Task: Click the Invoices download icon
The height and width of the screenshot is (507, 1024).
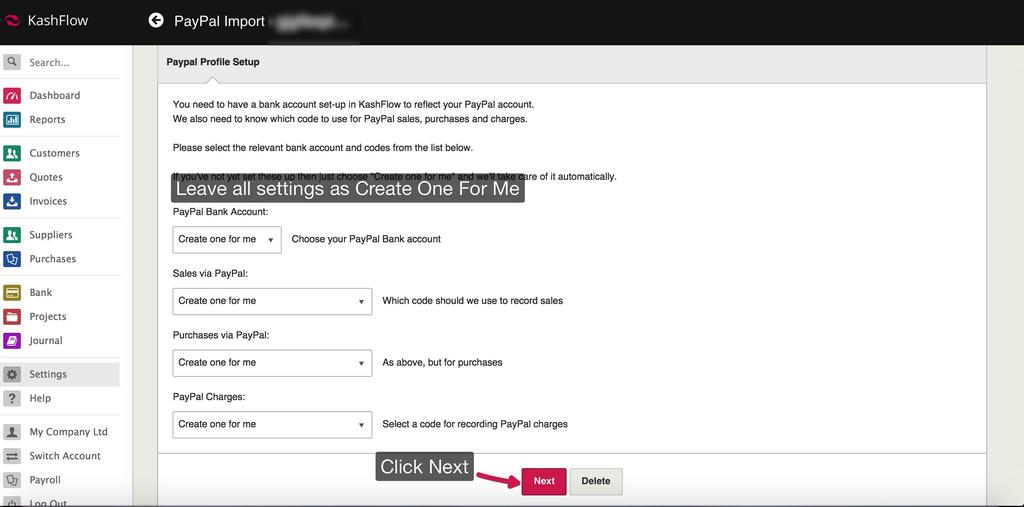Action: pos(12,201)
